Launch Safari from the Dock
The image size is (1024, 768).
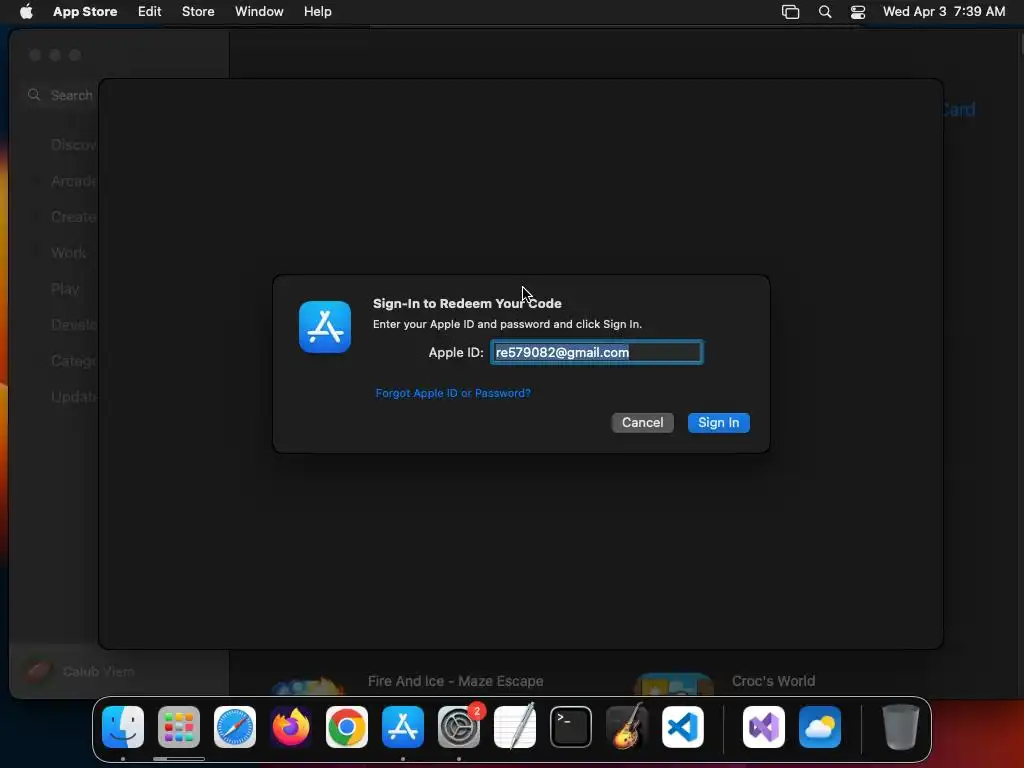tap(235, 727)
